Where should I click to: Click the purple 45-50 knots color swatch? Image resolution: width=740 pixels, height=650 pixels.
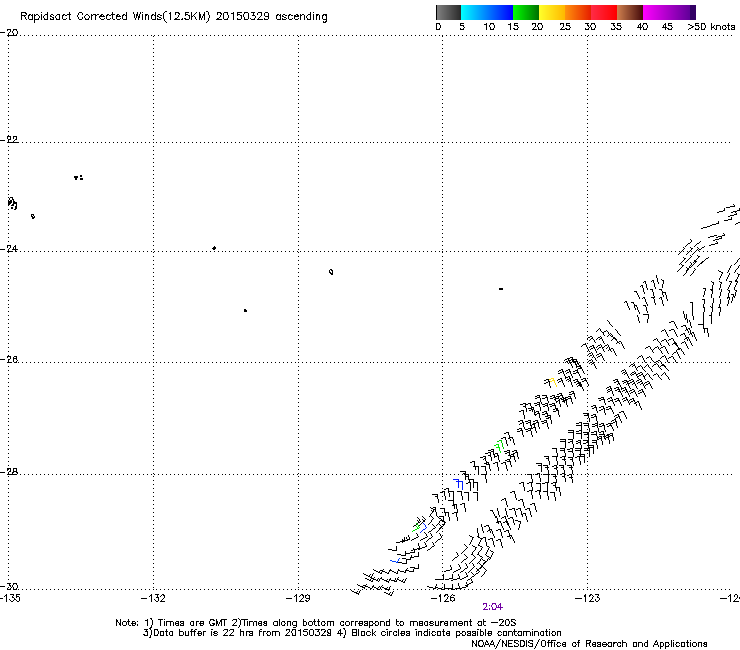point(682,12)
